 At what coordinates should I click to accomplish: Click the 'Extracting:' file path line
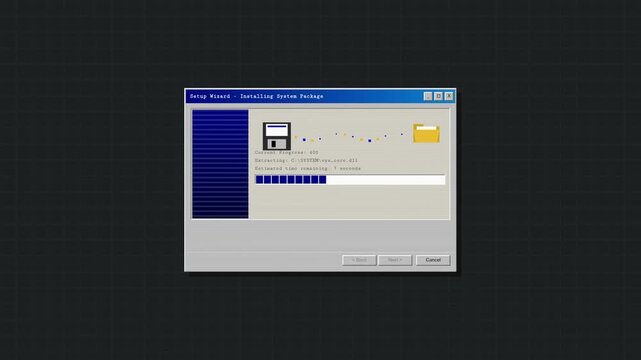306,161
